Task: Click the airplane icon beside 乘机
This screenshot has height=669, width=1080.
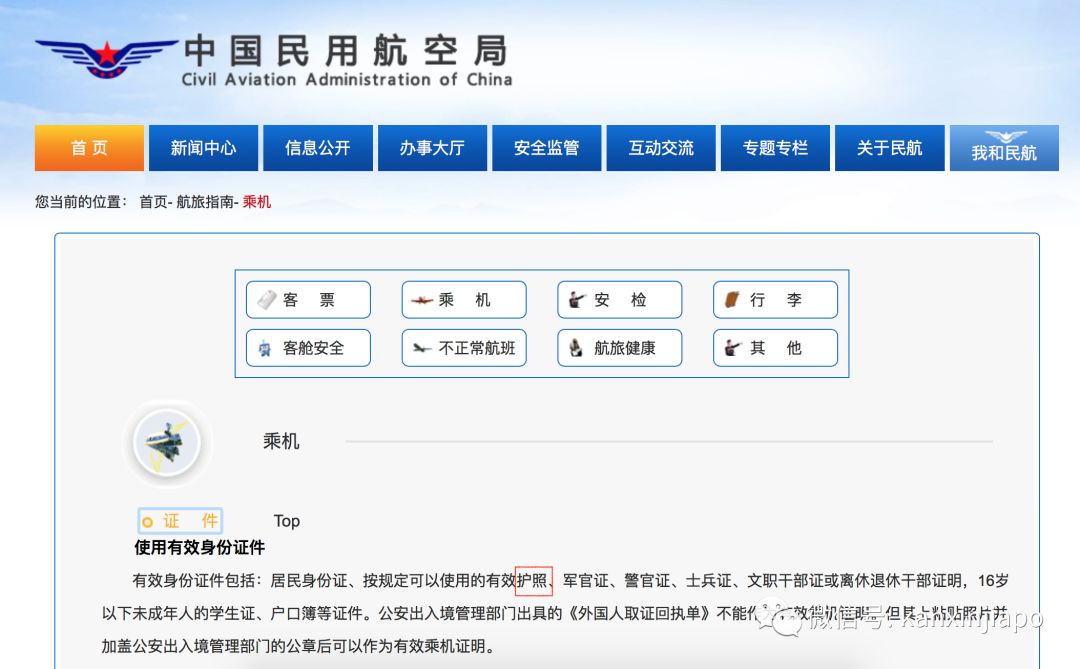Action: [421, 300]
